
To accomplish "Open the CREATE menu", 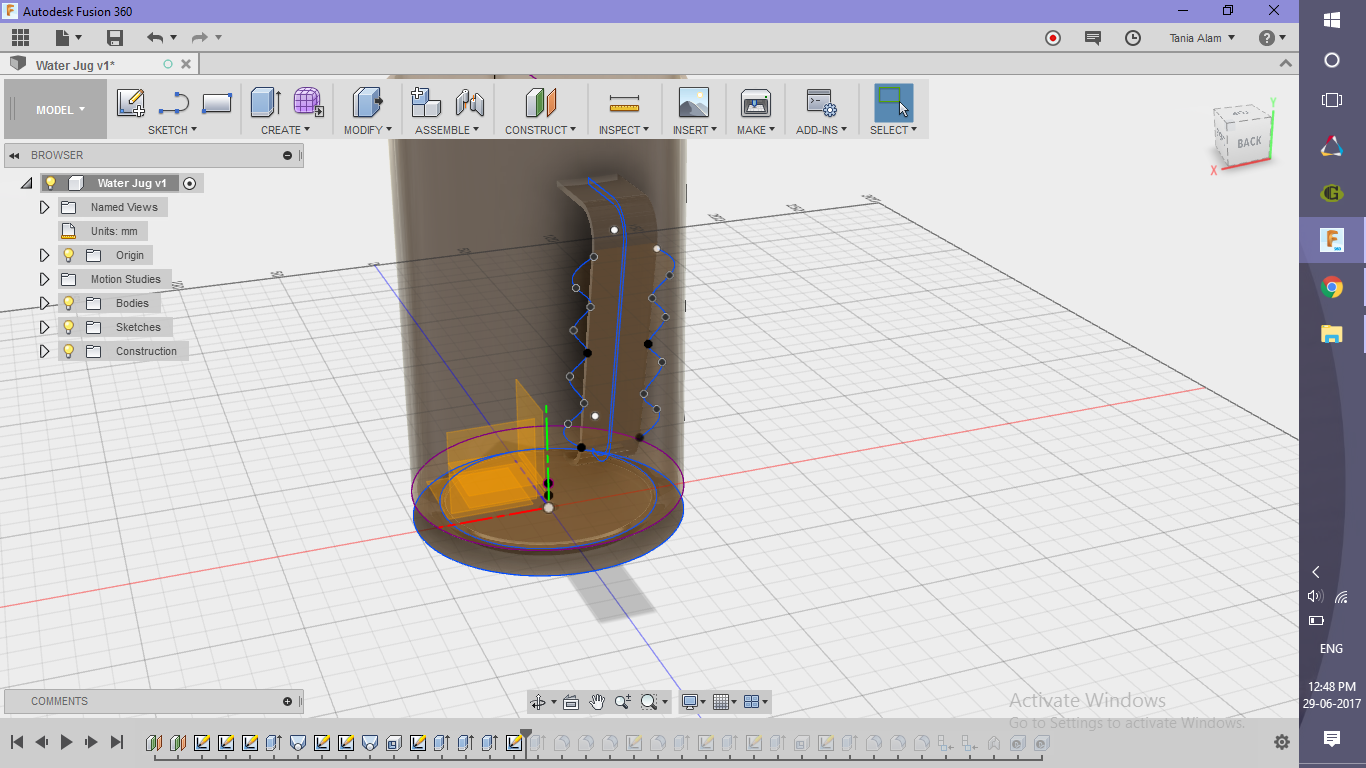I will [x=286, y=130].
